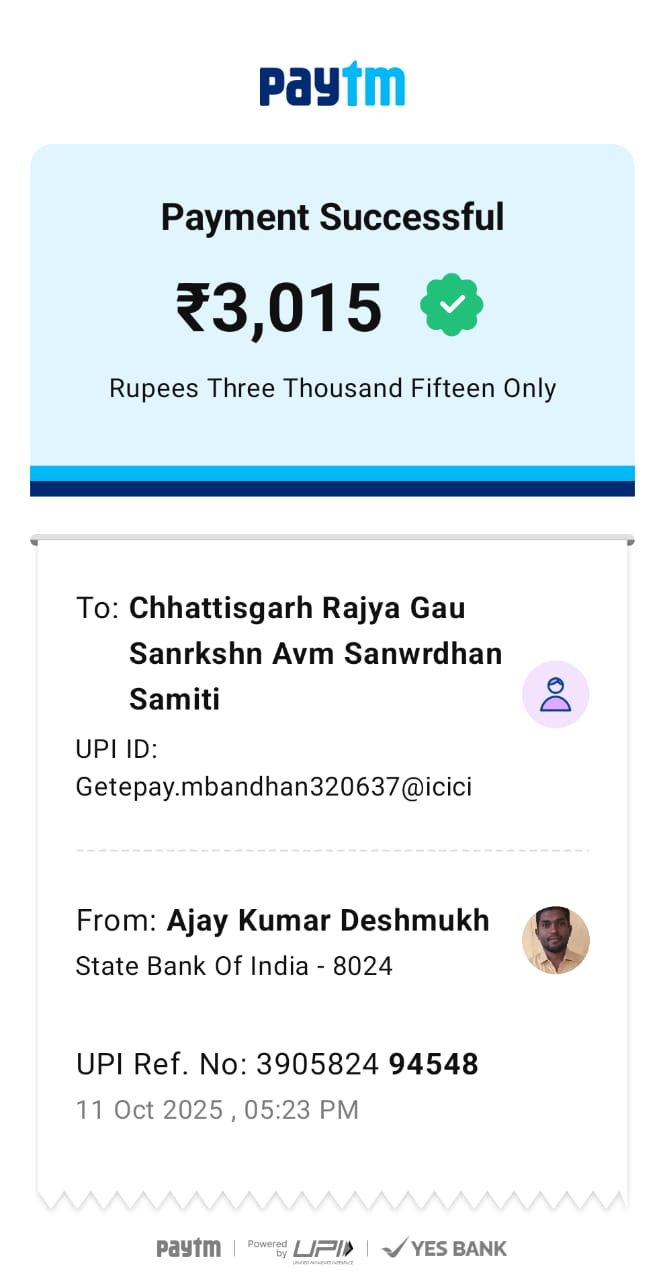This screenshot has height=1280, width=665.
Task: Select sender name Ajay Kumar Deshmukh
Action: [x=327, y=920]
